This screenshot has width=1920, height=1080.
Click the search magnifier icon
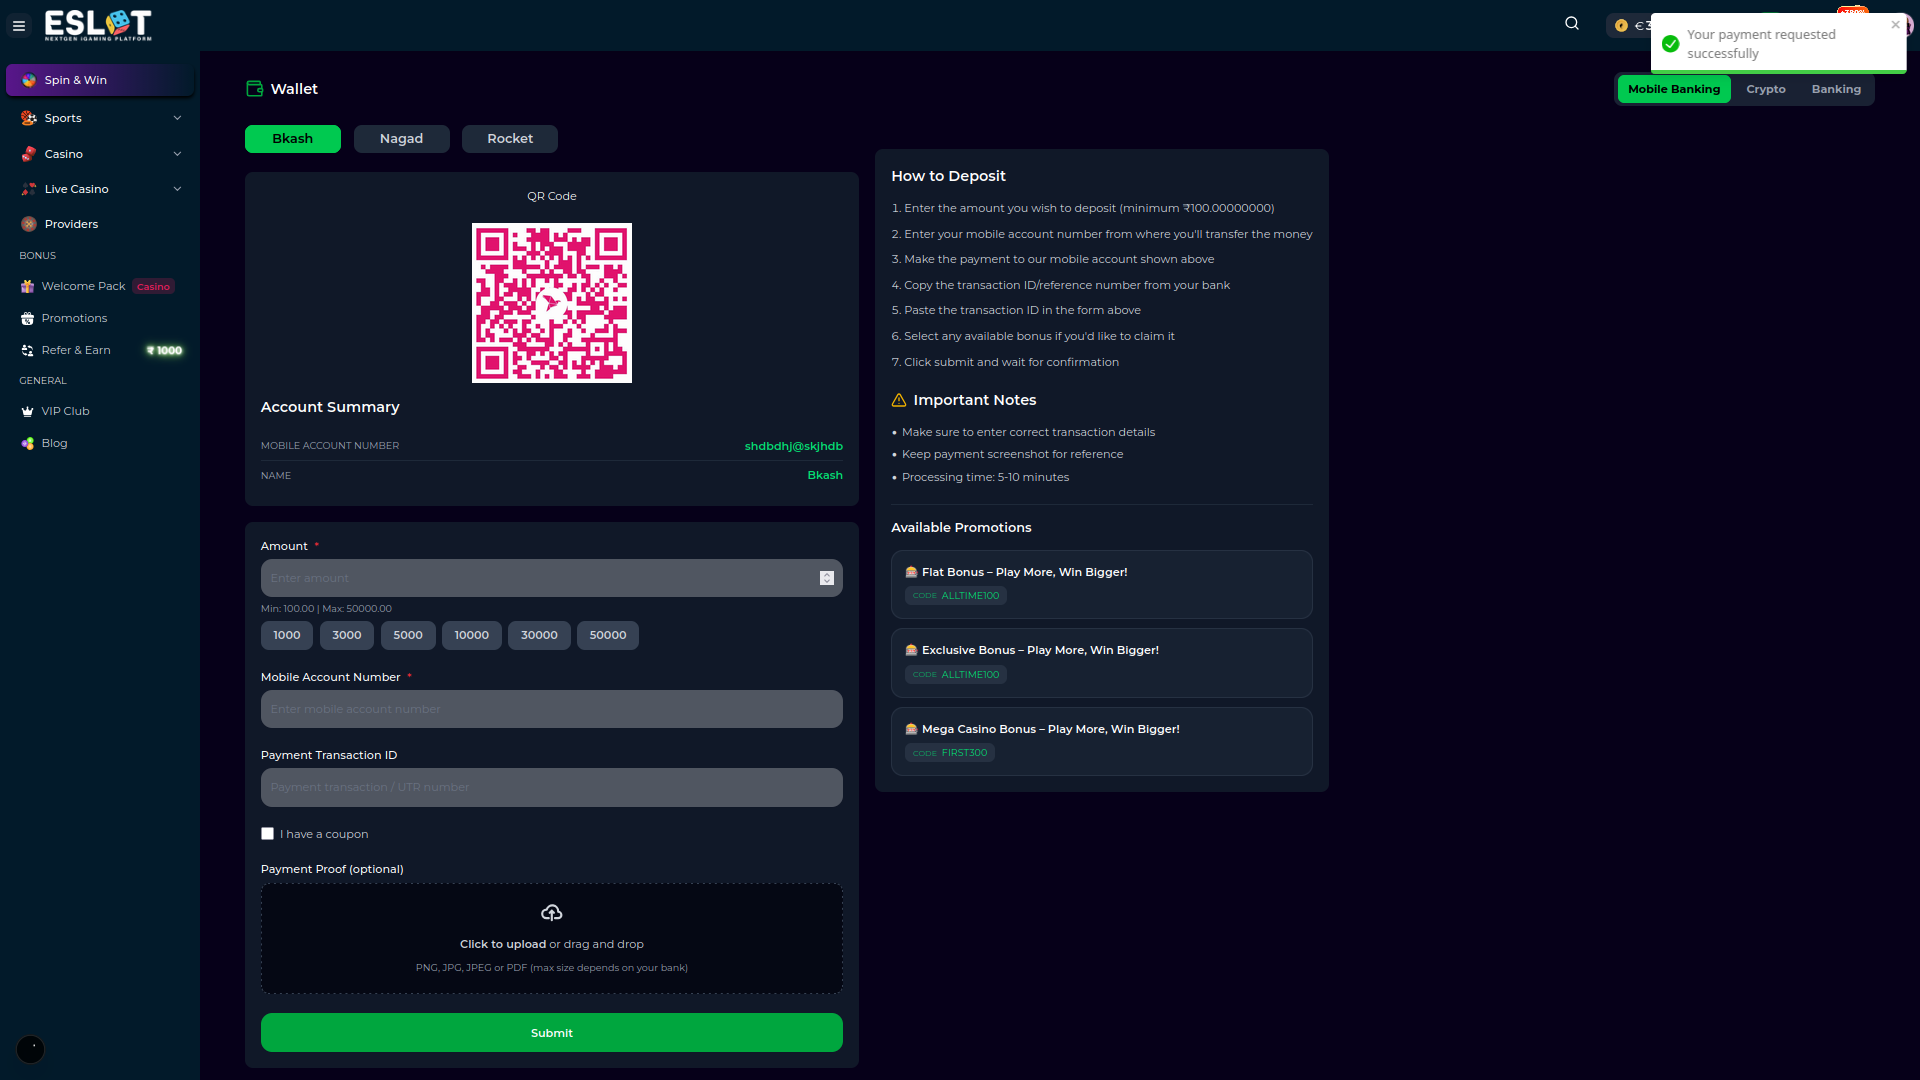click(1572, 24)
